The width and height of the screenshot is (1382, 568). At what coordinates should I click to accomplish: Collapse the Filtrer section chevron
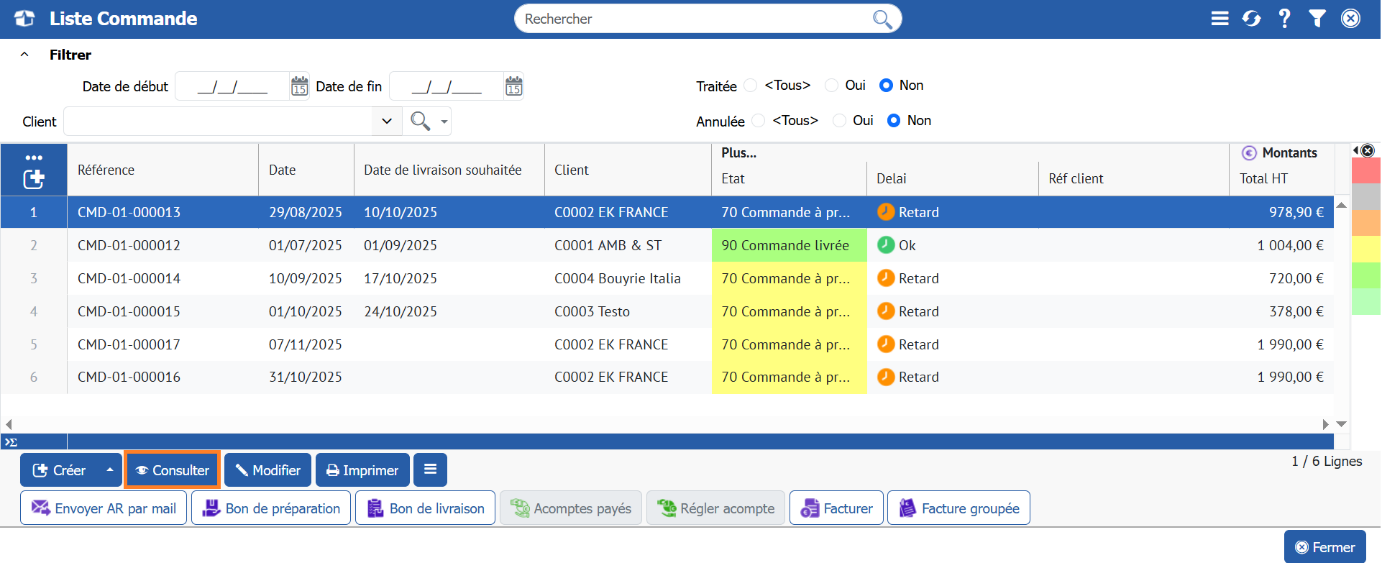(x=25, y=55)
